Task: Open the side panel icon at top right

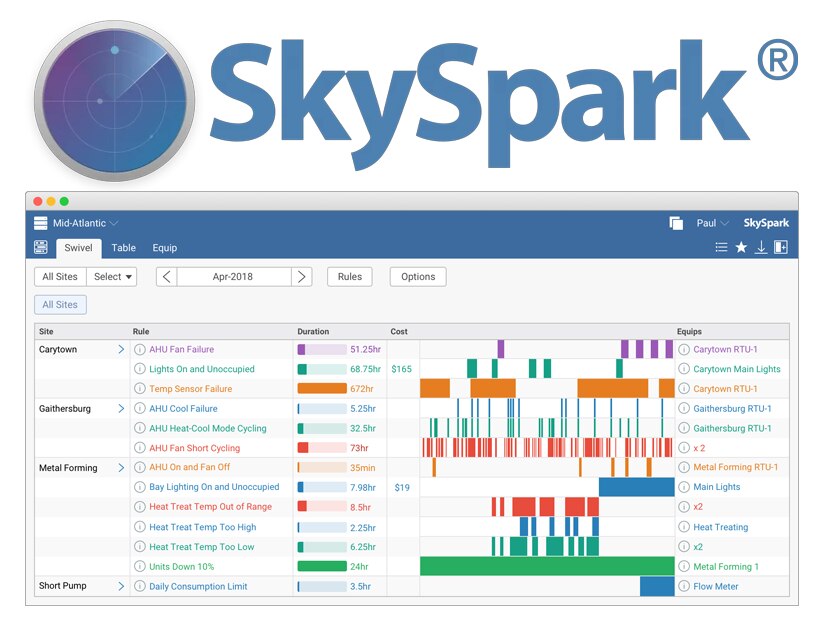Action: (781, 247)
